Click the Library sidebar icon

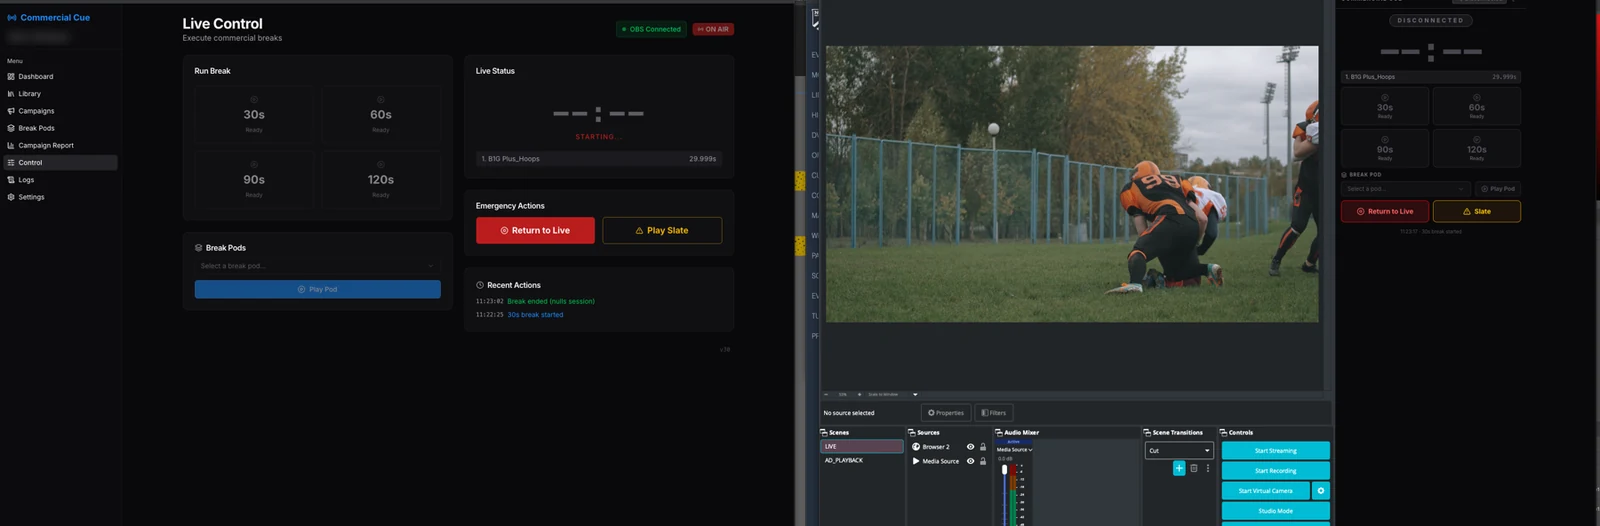(x=11, y=94)
